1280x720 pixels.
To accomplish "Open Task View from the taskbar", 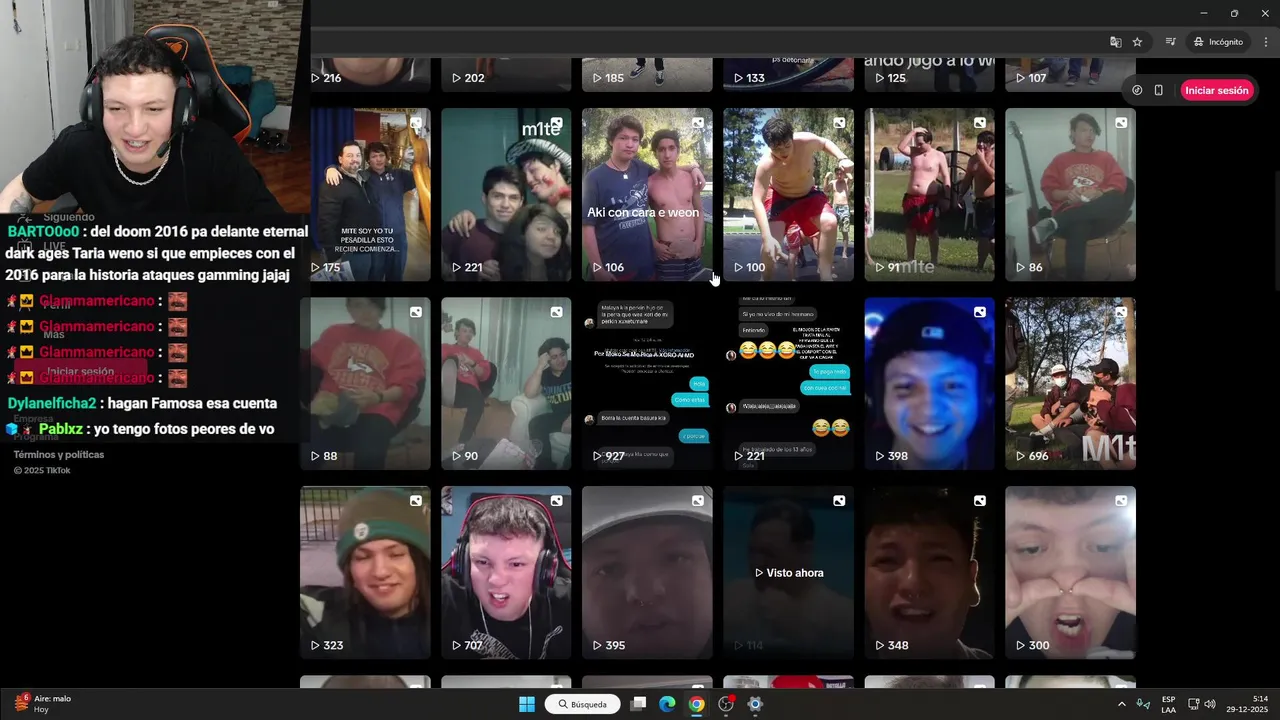I will coord(638,704).
